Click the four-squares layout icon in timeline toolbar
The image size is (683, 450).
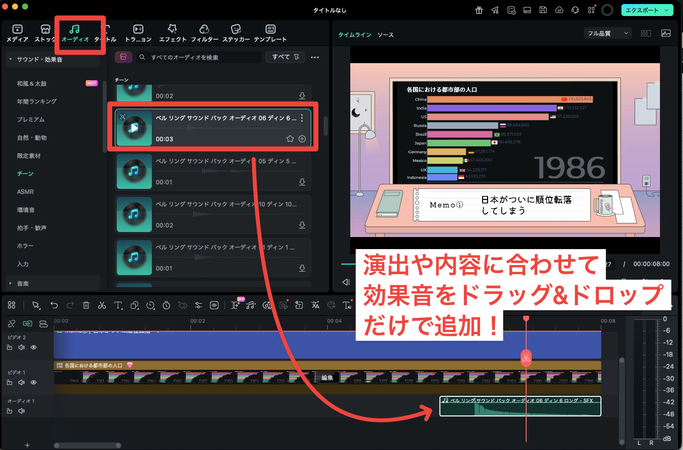point(11,305)
